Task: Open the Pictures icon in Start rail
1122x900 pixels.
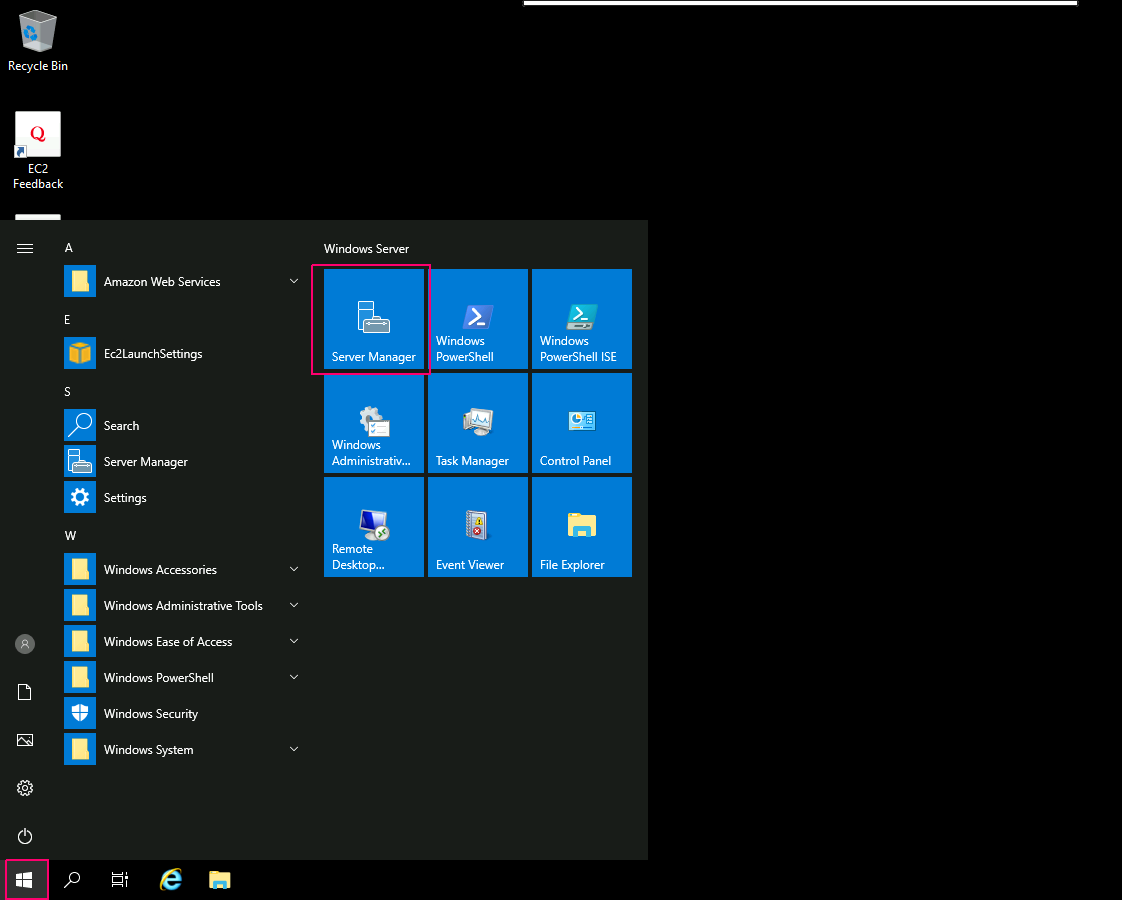Action: [25, 740]
